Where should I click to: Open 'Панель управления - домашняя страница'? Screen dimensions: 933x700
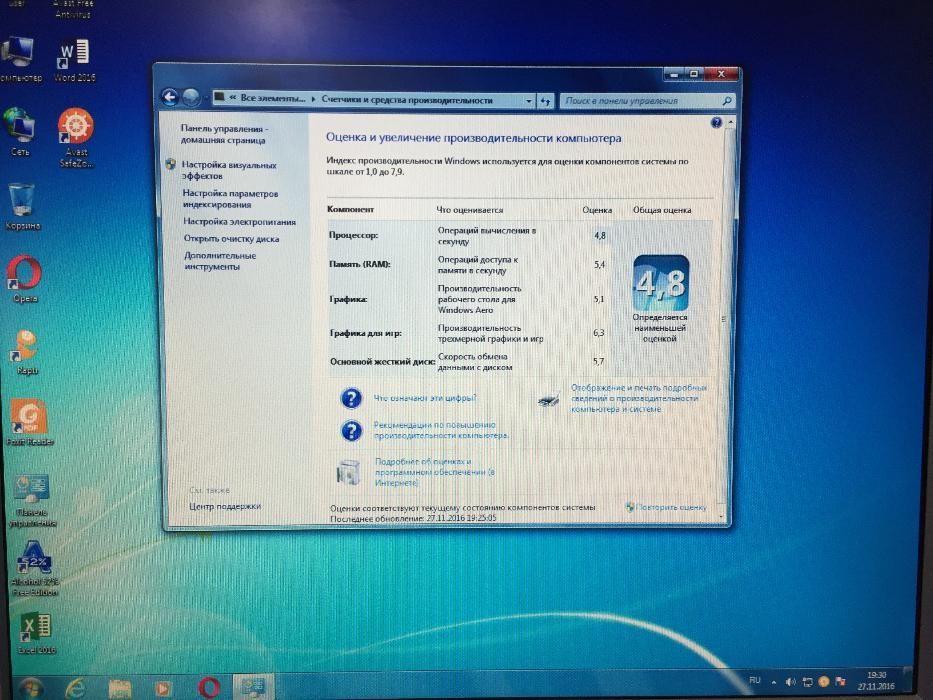pos(224,135)
